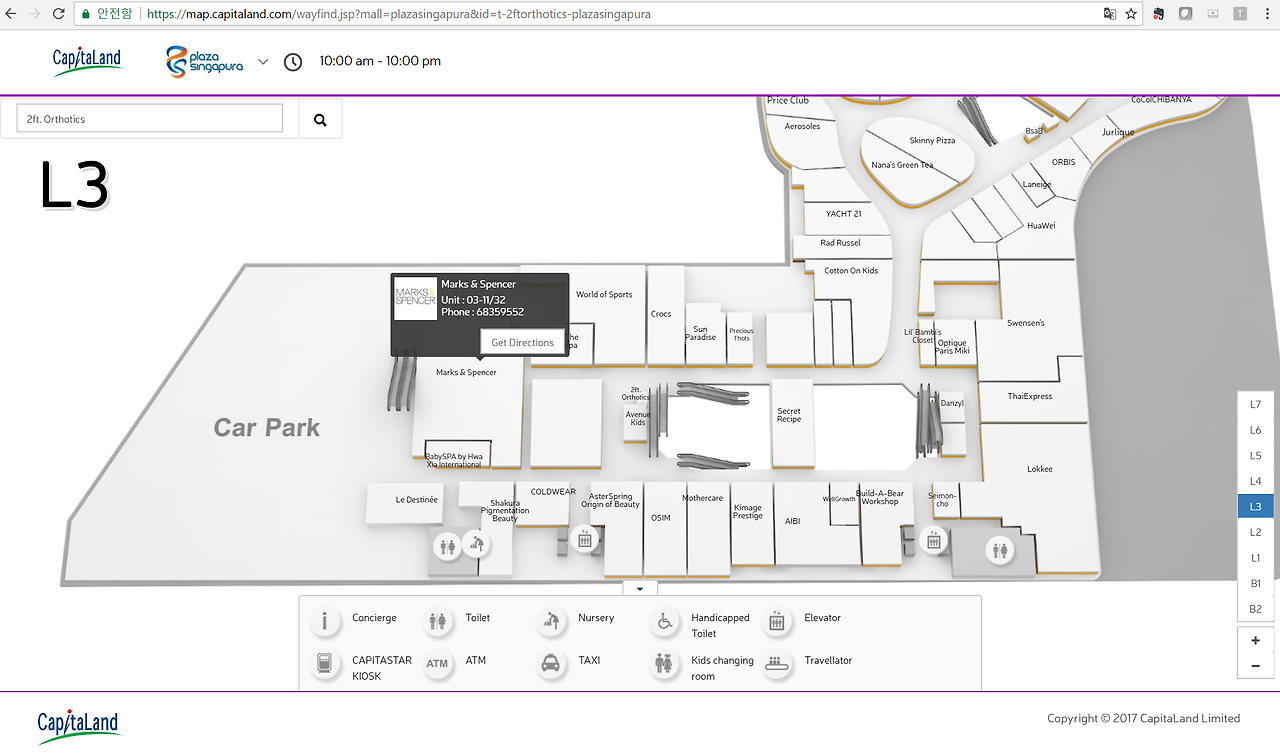1280x753 pixels.
Task: Click the Handicapped Toilet legend icon
Action: [664, 621]
